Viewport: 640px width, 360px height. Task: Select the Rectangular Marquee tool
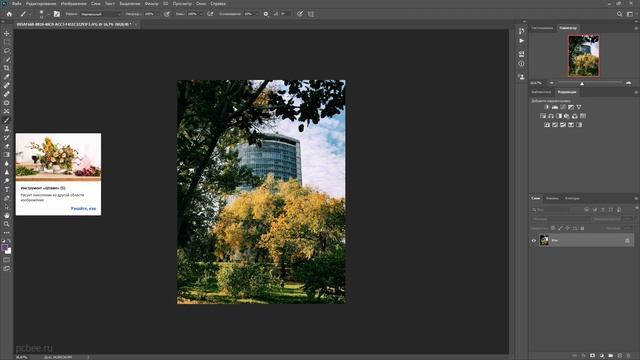pyautogui.click(x=7, y=42)
